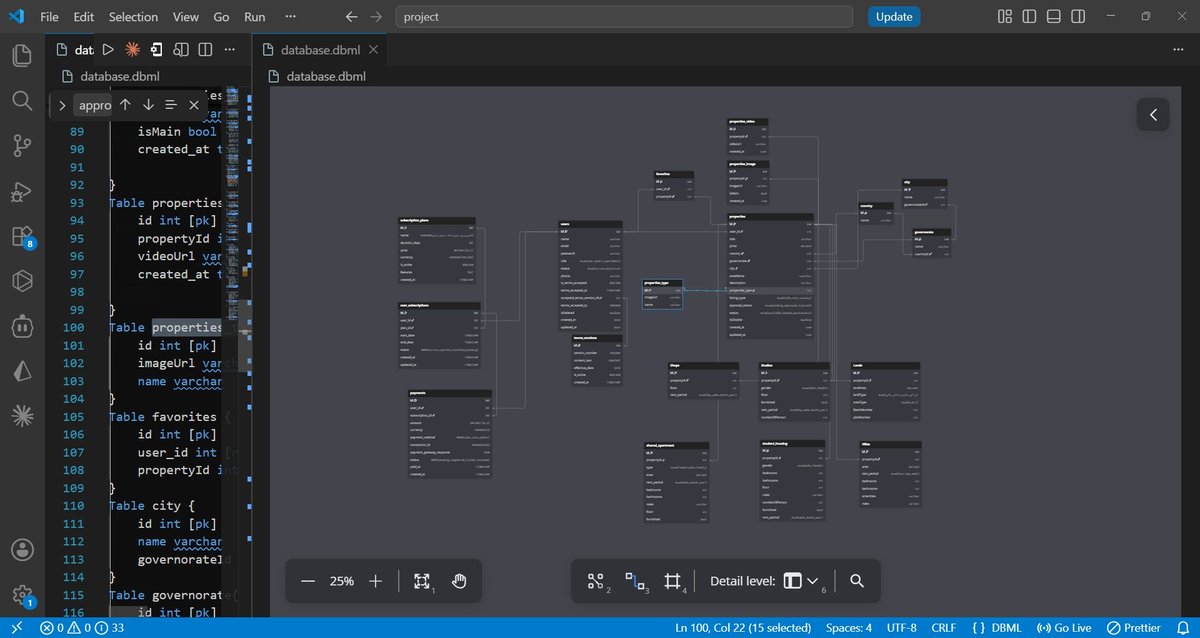Open the Explorer view in activity bar
Viewport: 1200px width, 638px height.
pyautogui.click(x=22, y=55)
